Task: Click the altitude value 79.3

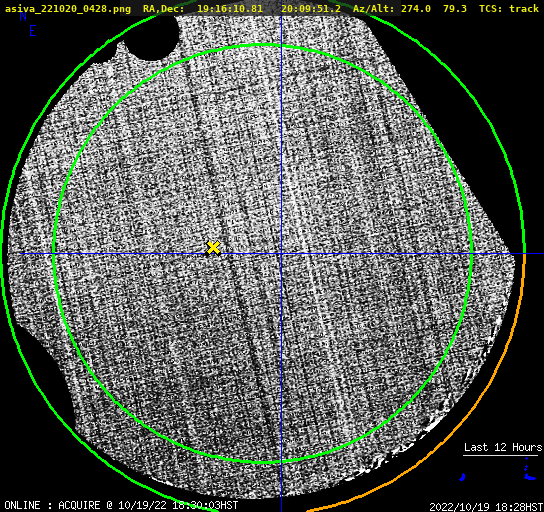Action: click(455, 8)
